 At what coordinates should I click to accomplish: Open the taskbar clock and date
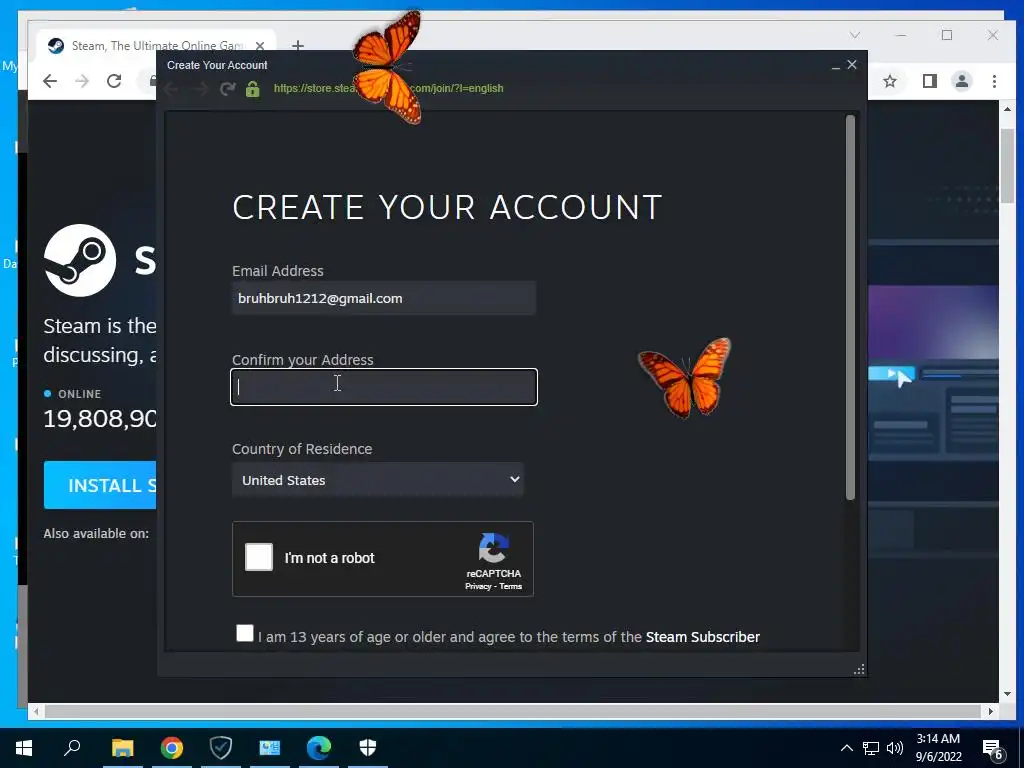[x=938, y=748]
